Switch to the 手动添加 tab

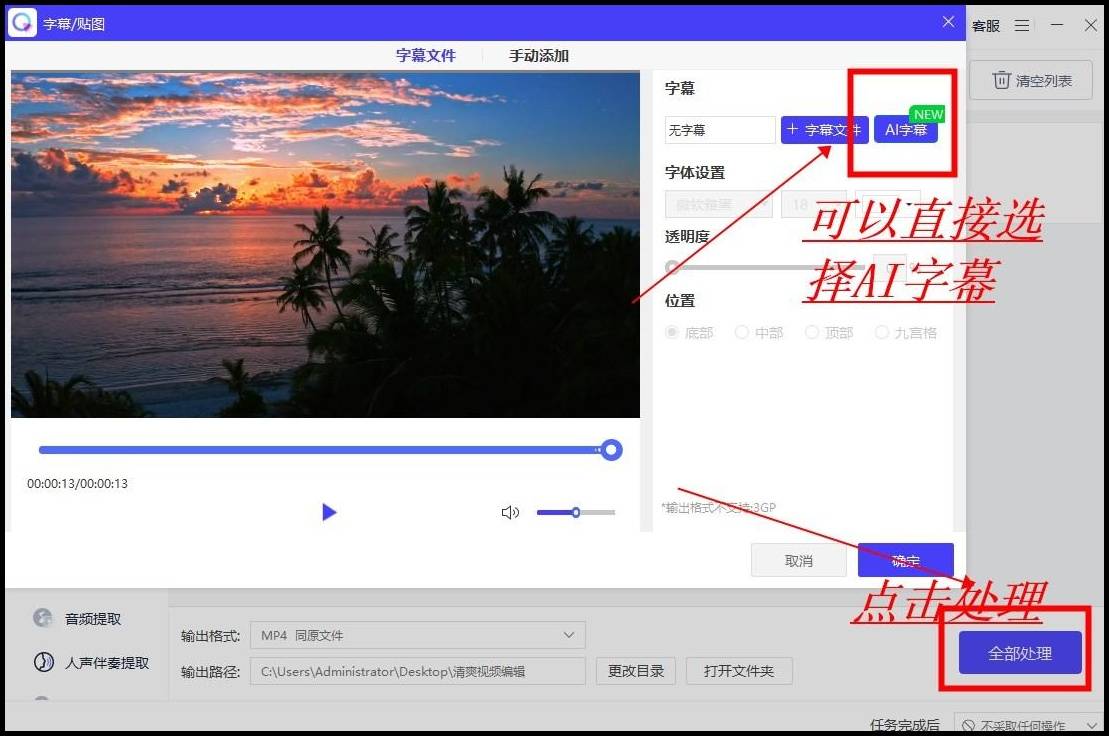click(x=539, y=56)
